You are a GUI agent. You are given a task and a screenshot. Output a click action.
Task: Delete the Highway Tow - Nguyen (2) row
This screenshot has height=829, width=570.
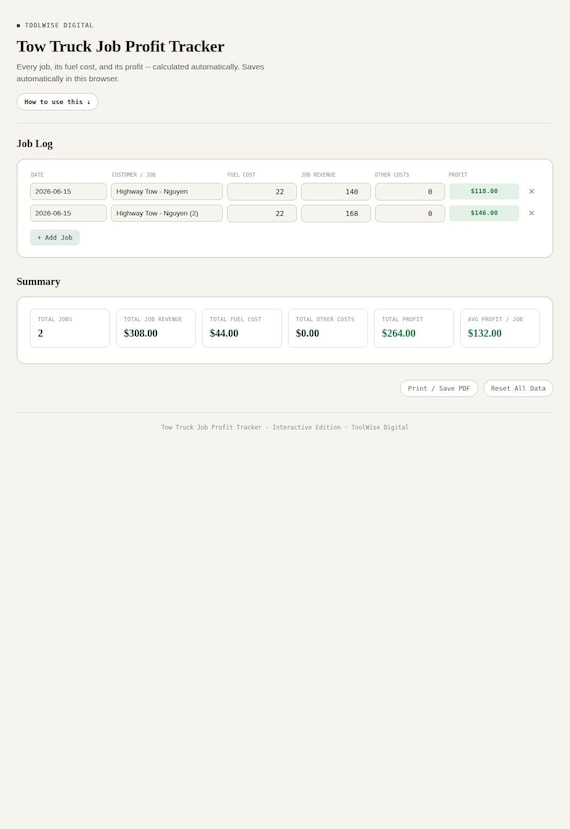531,213
